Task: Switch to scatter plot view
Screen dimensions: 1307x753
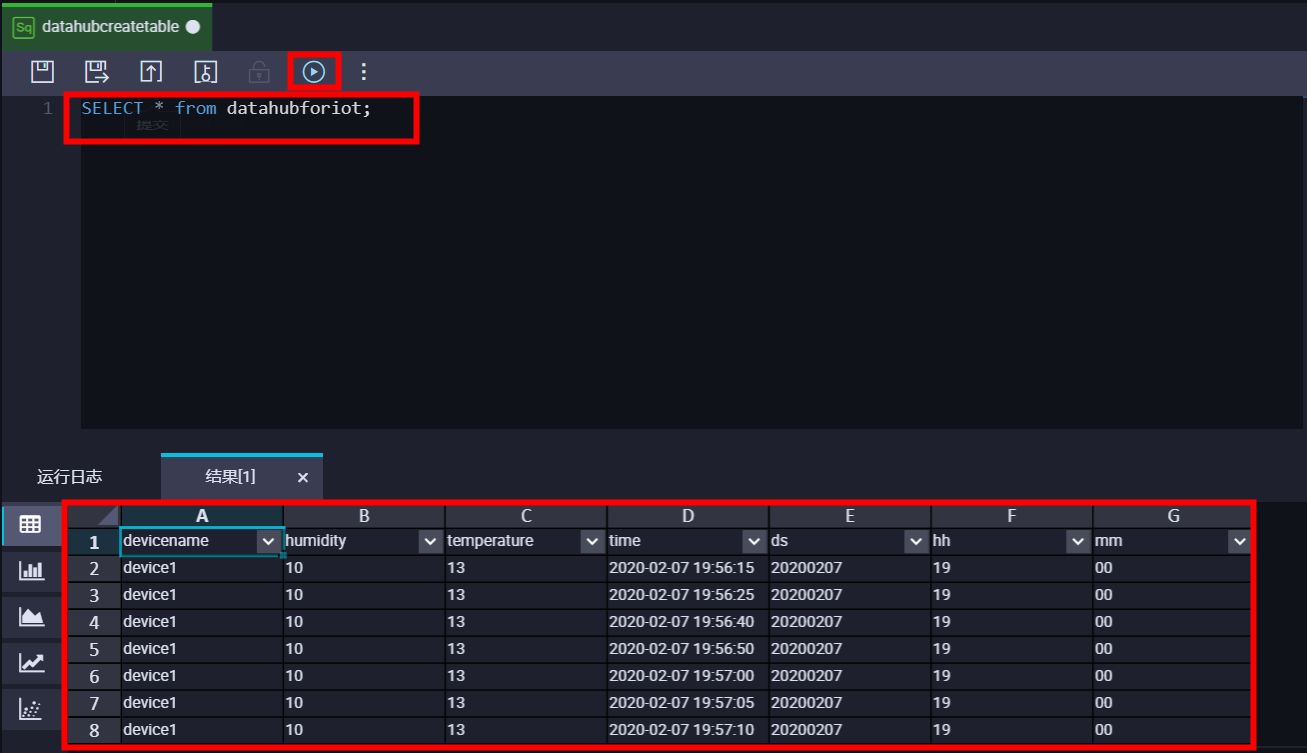Action: pos(31,709)
